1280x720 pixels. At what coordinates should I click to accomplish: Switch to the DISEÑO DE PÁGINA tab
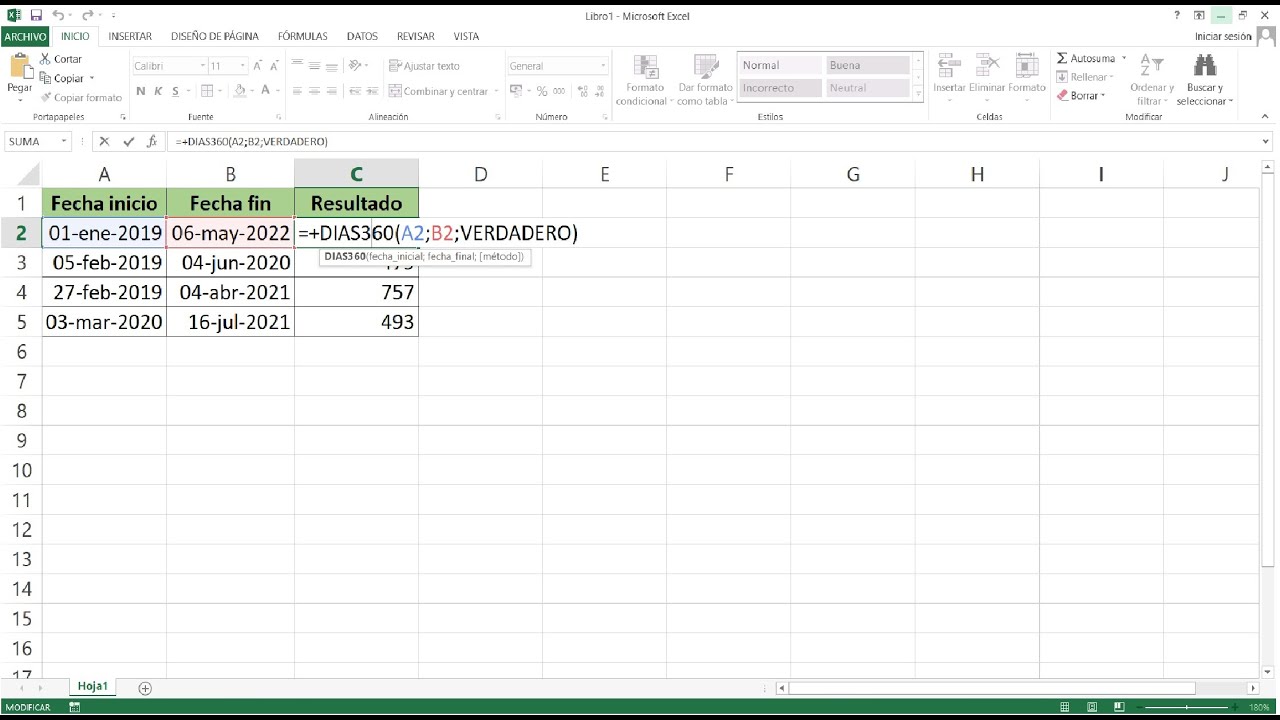click(215, 36)
